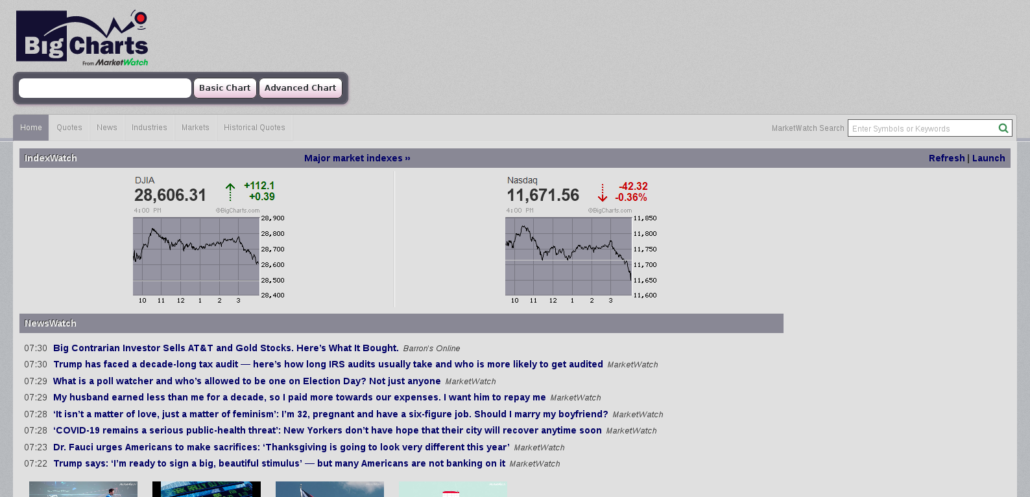Click the third news thumbnail image
1030x497 pixels.
tap(330, 489)
